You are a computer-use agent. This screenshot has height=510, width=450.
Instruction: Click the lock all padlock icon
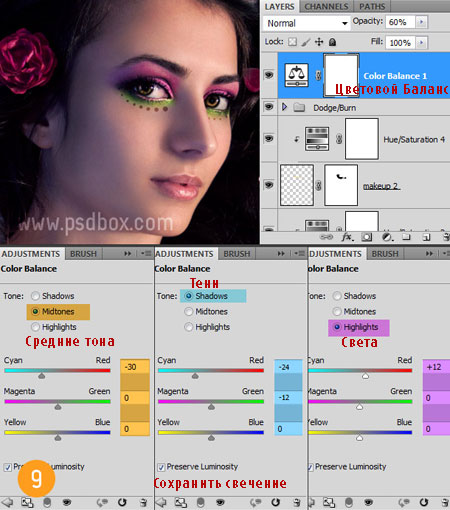[x=332, y=42]
